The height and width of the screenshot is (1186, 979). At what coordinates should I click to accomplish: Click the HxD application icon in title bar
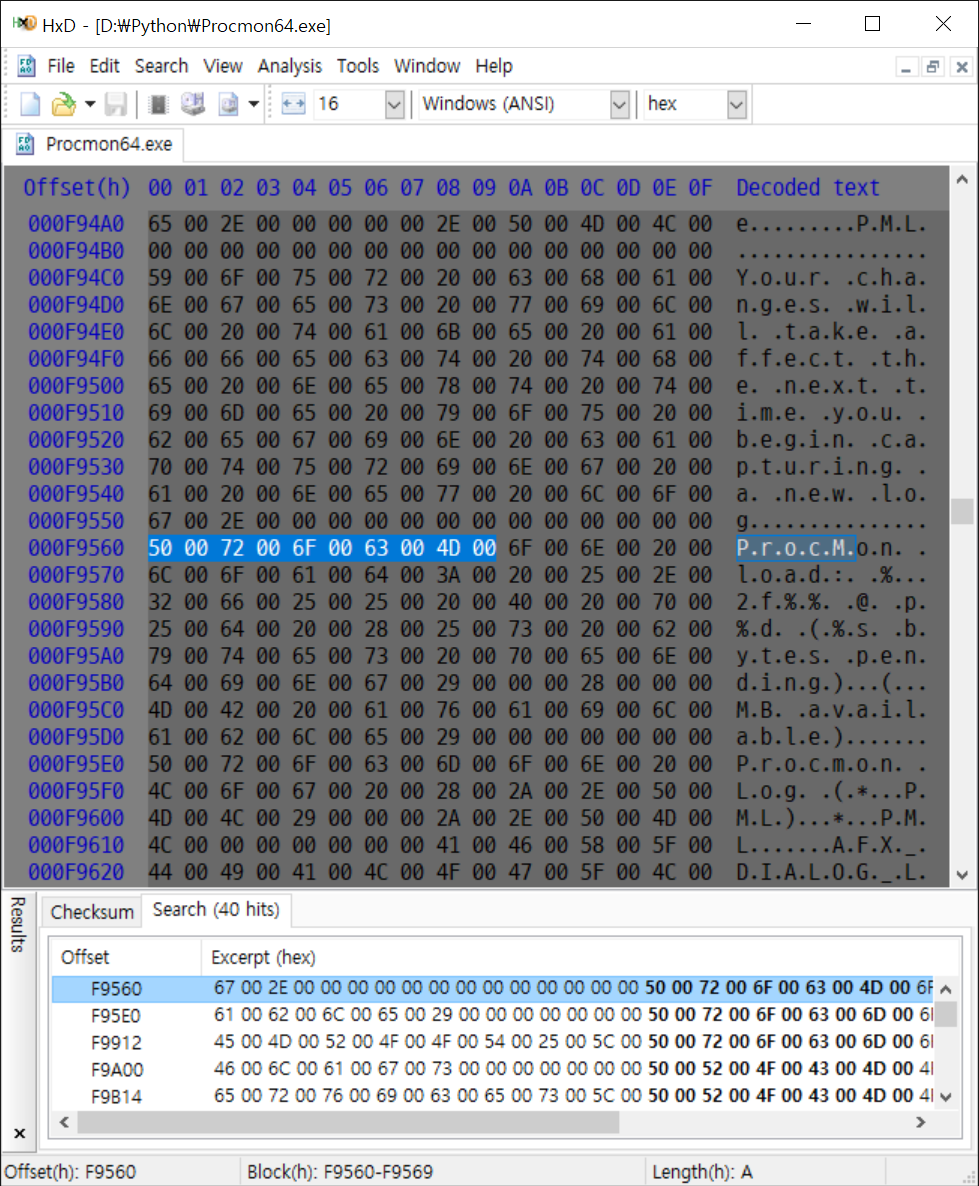click(24, 23)
